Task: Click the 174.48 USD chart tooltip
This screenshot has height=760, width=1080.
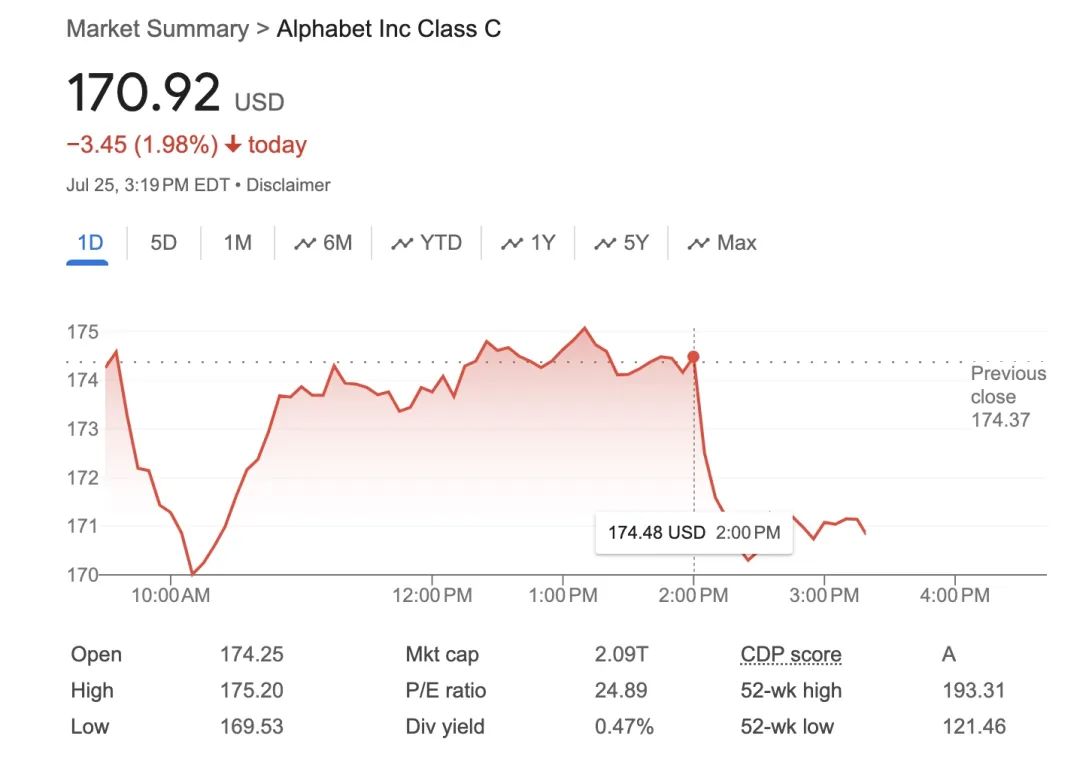Action: [694, 533]
